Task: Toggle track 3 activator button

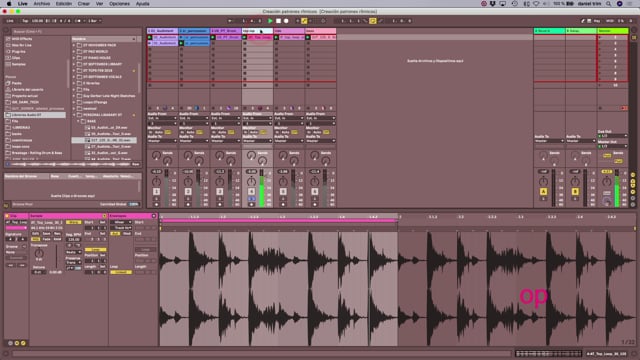Action: click(x=220, y=191)
